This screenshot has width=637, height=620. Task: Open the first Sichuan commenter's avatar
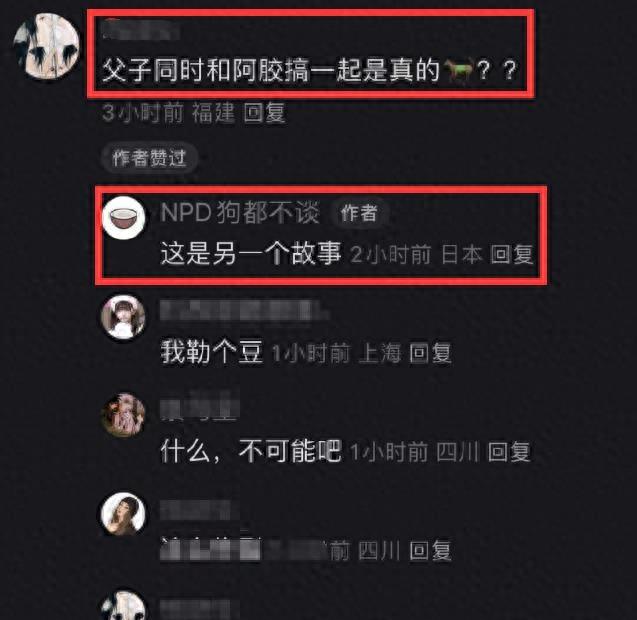(123, 414)
